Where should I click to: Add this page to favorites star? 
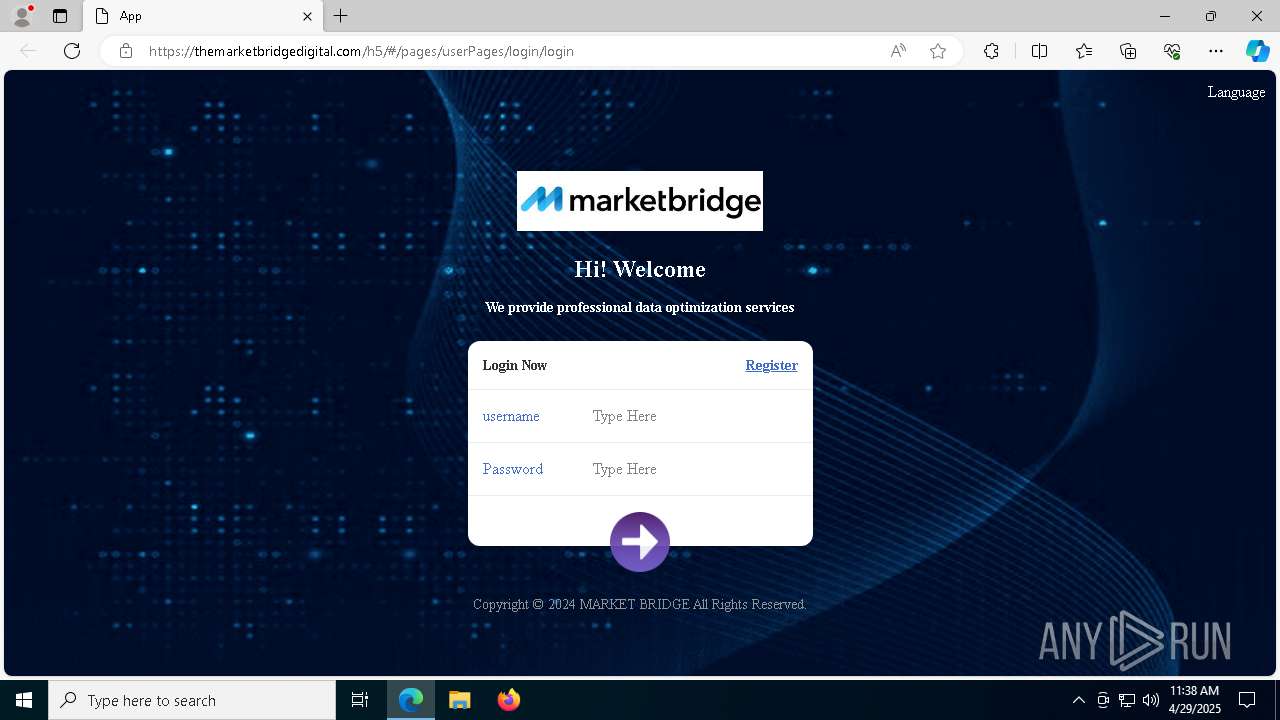point(938,51)
